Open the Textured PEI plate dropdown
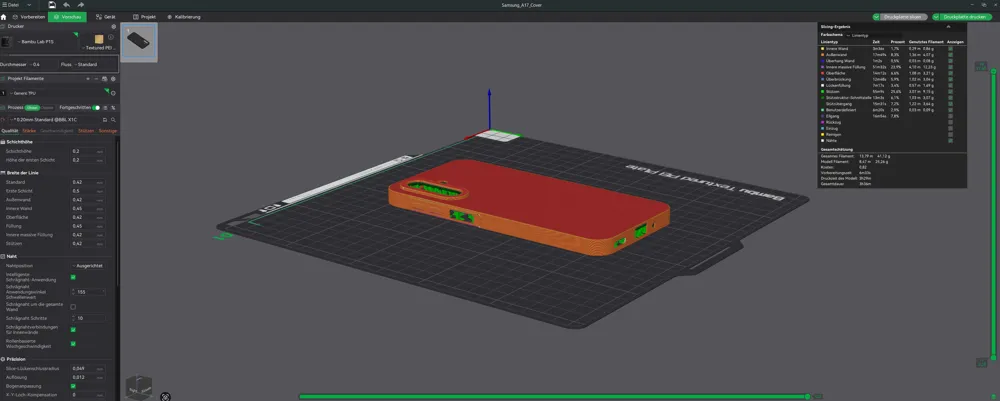 [99, 48]
